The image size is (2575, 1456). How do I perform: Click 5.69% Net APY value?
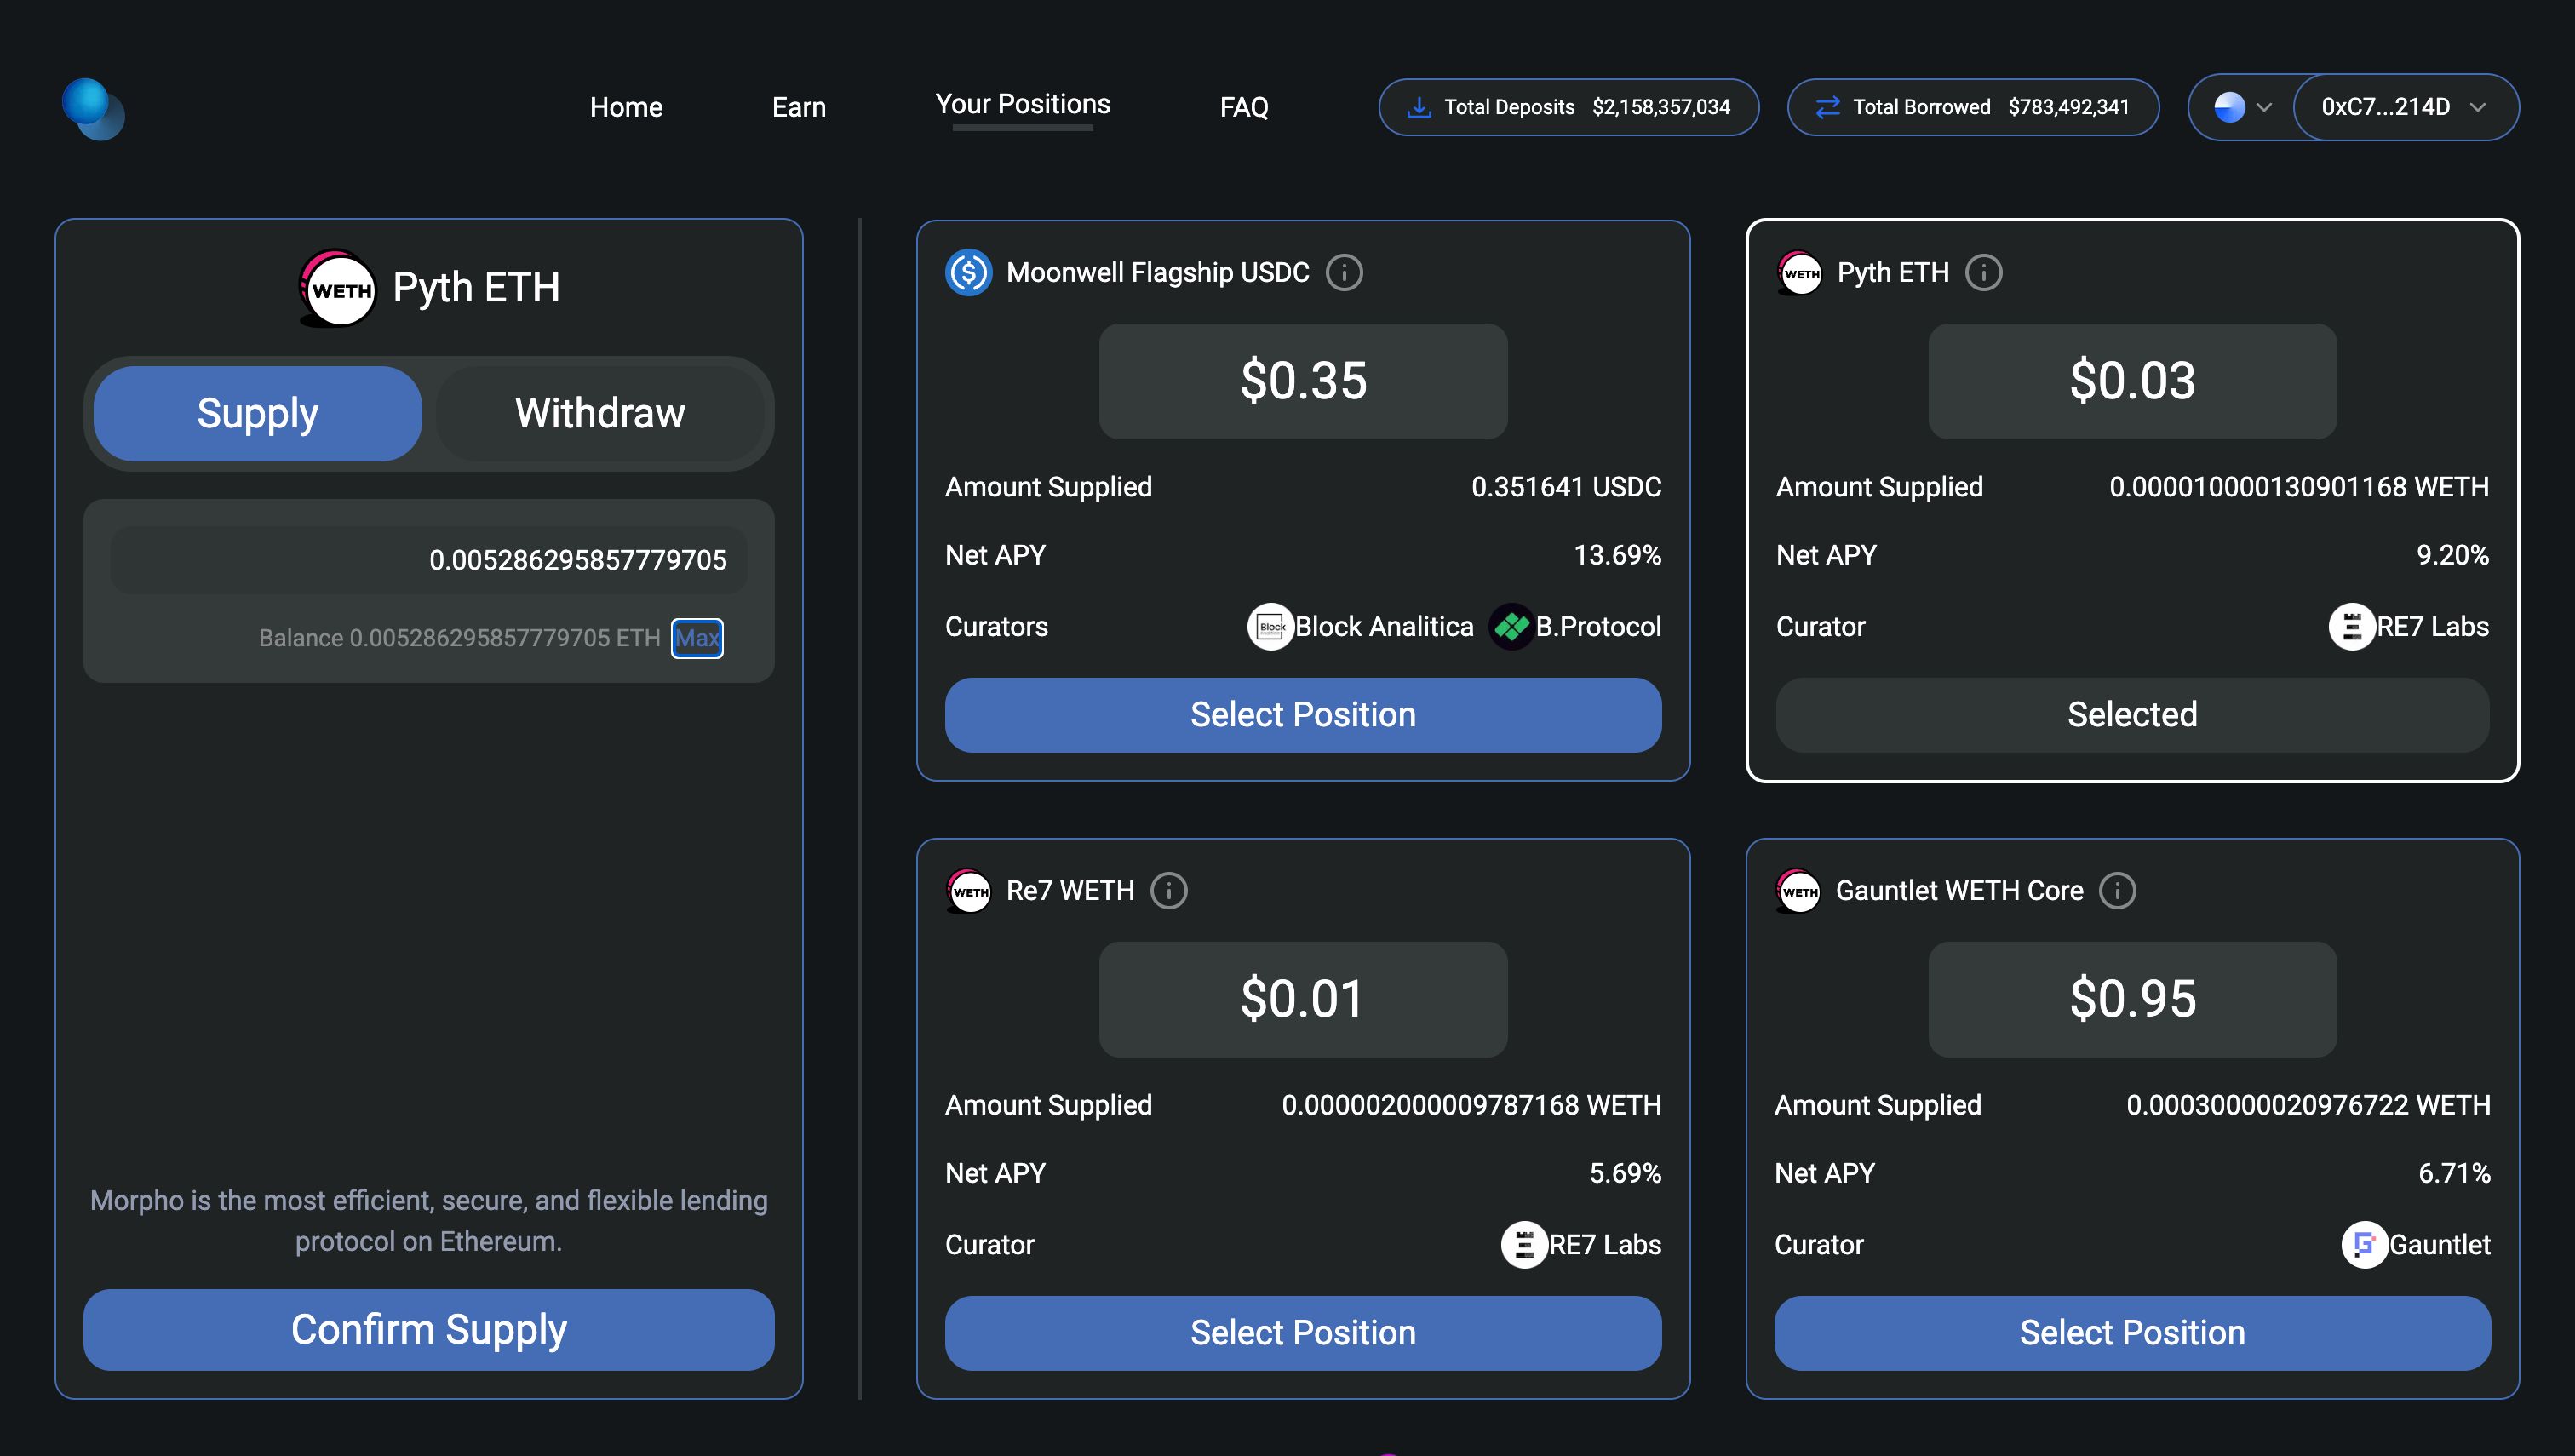pos(1625,1173)
